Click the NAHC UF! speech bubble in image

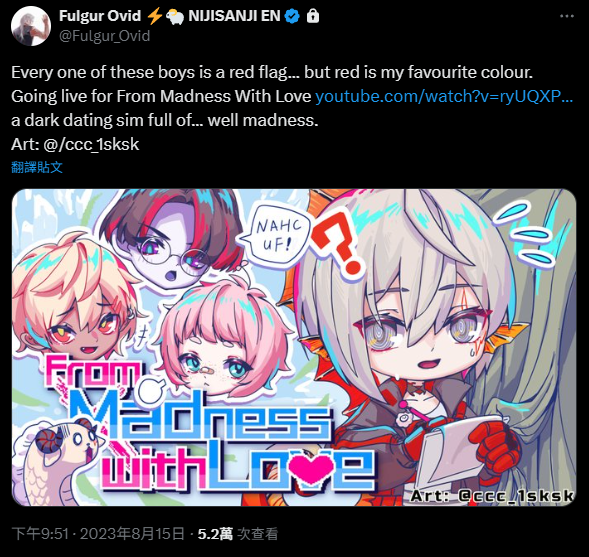(277, 234)
